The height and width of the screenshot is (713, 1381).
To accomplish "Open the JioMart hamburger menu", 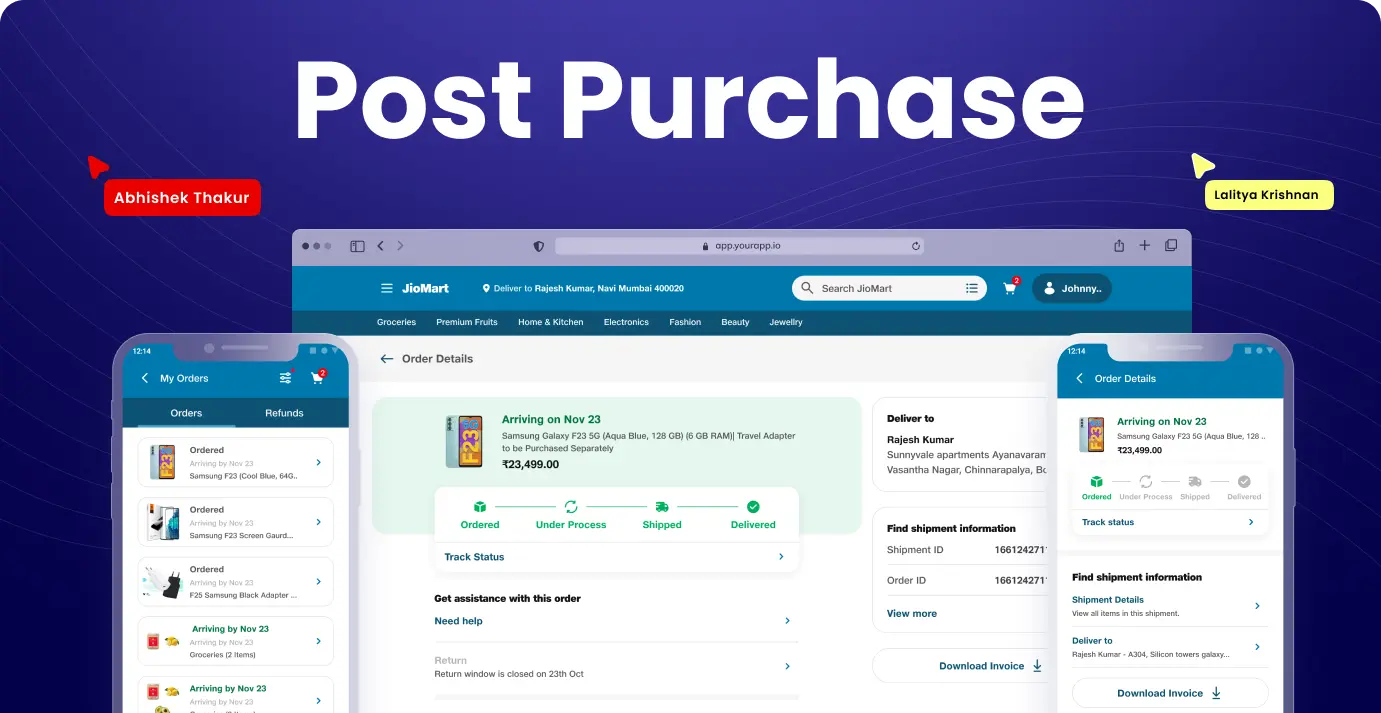I will [x=387, y=288].
